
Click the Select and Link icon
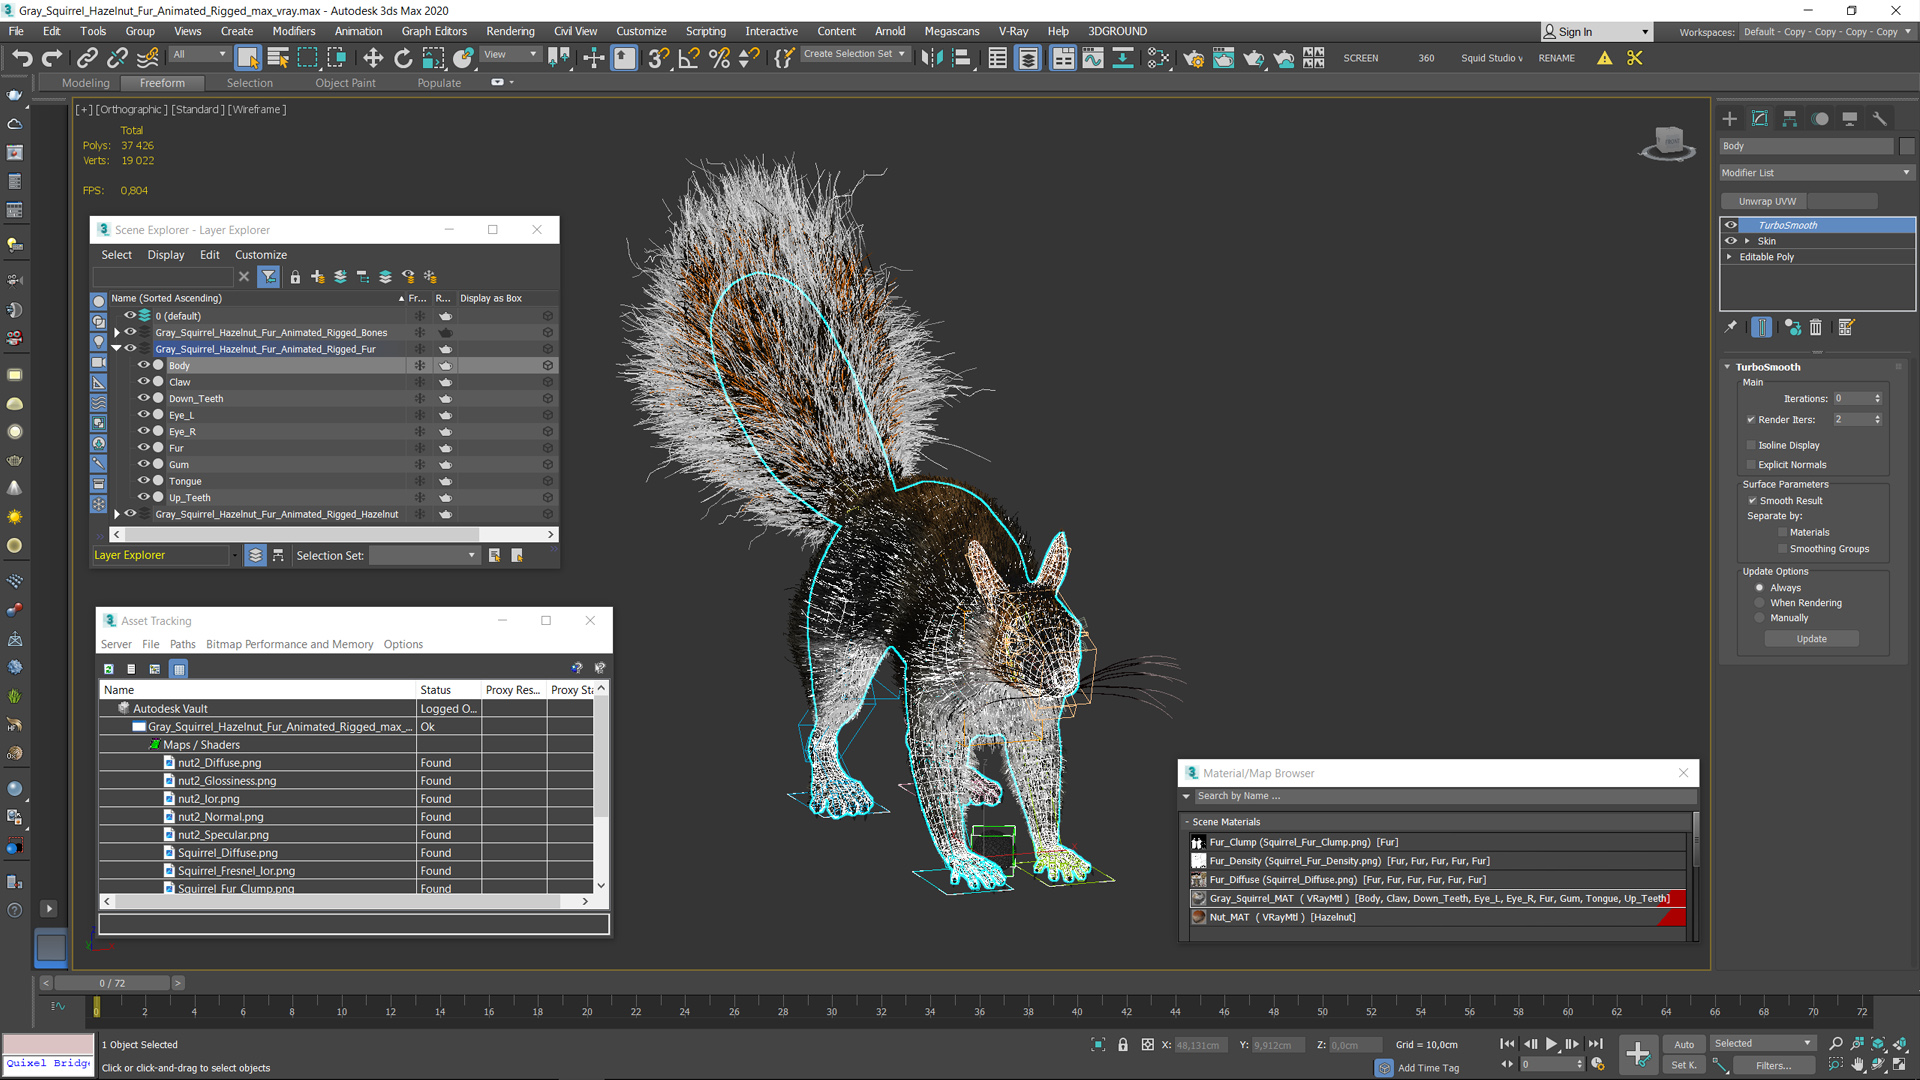click(x=87, y=58)
